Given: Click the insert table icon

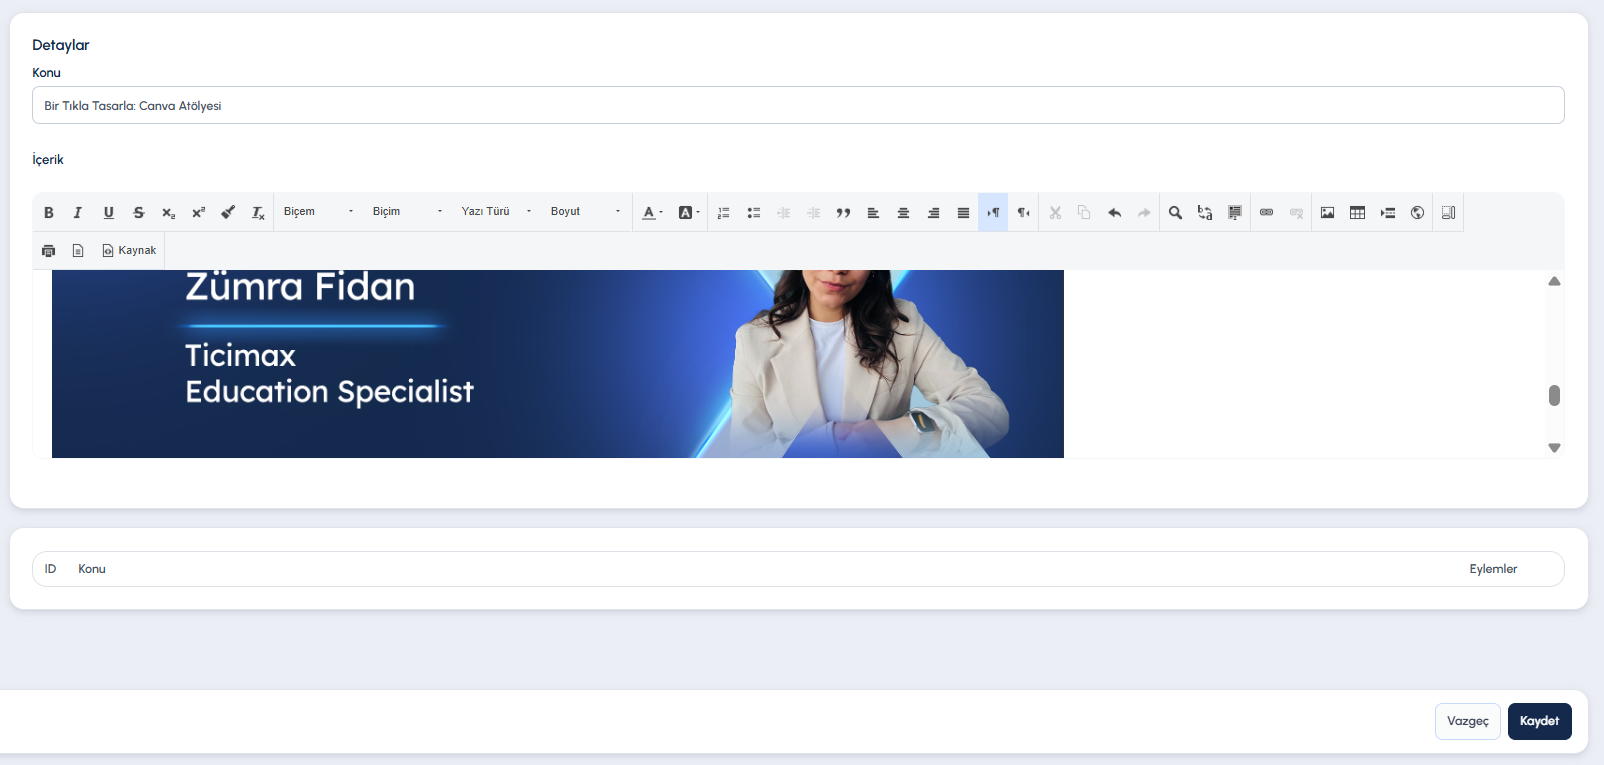Looking at the screenshot, I should point(1357,212).
